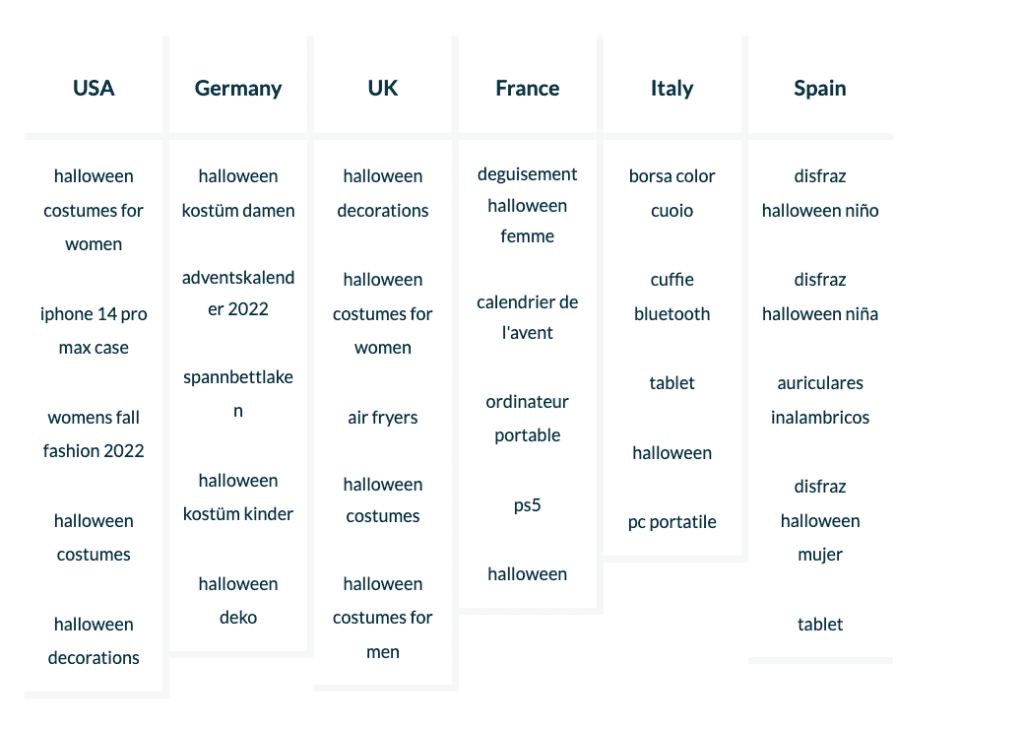
Task: Click "air fryers" in UK column
Action: [x=383, y=418]
